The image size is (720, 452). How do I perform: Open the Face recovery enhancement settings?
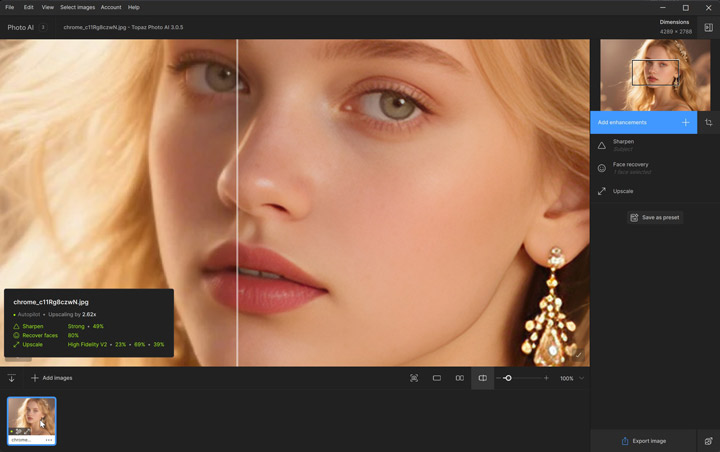click(655, 168)
